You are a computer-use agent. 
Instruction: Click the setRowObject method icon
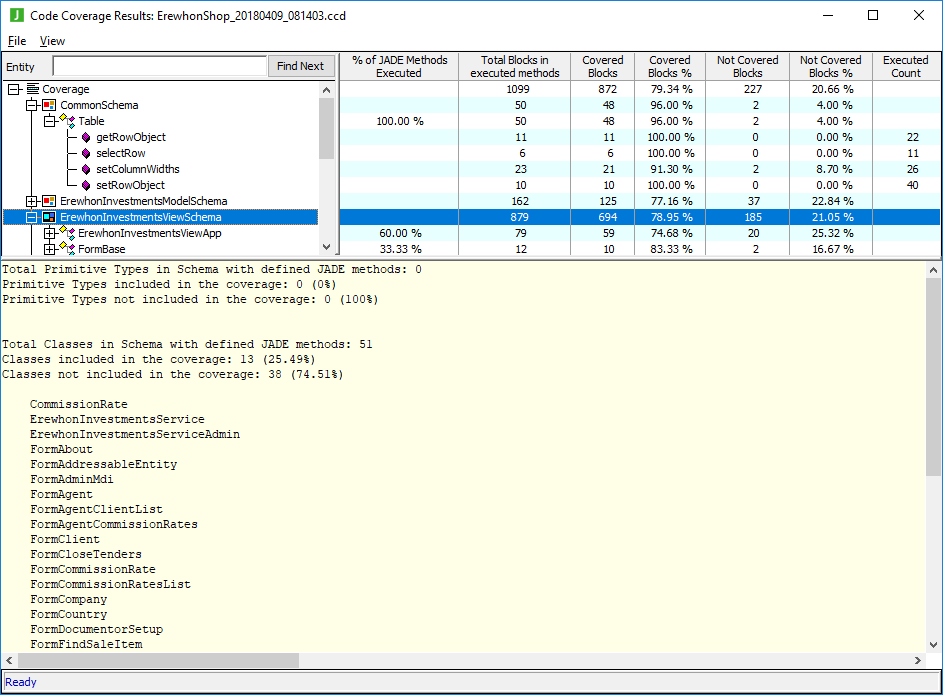click(x=86, y=185)
